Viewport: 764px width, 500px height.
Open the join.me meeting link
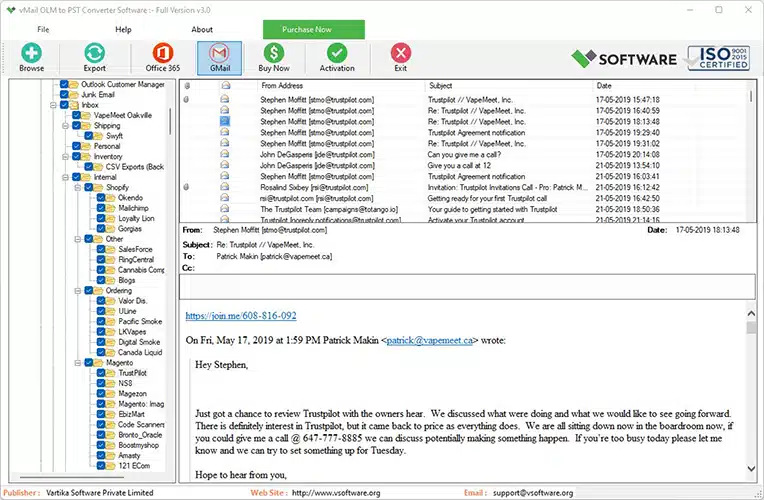point(241,316)
